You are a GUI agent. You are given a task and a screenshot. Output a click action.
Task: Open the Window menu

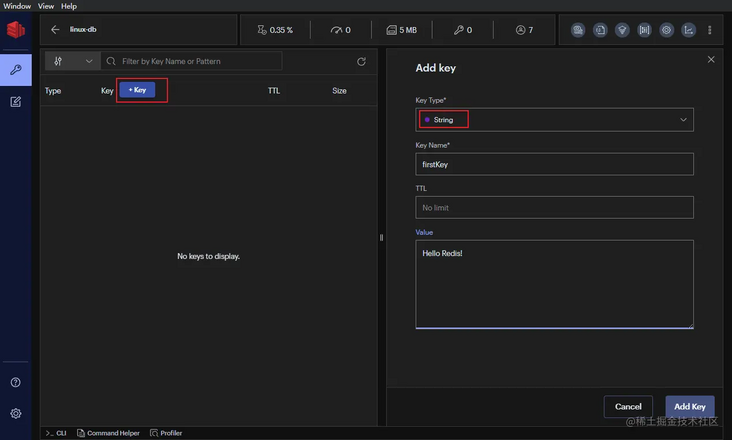click(17, 6)
